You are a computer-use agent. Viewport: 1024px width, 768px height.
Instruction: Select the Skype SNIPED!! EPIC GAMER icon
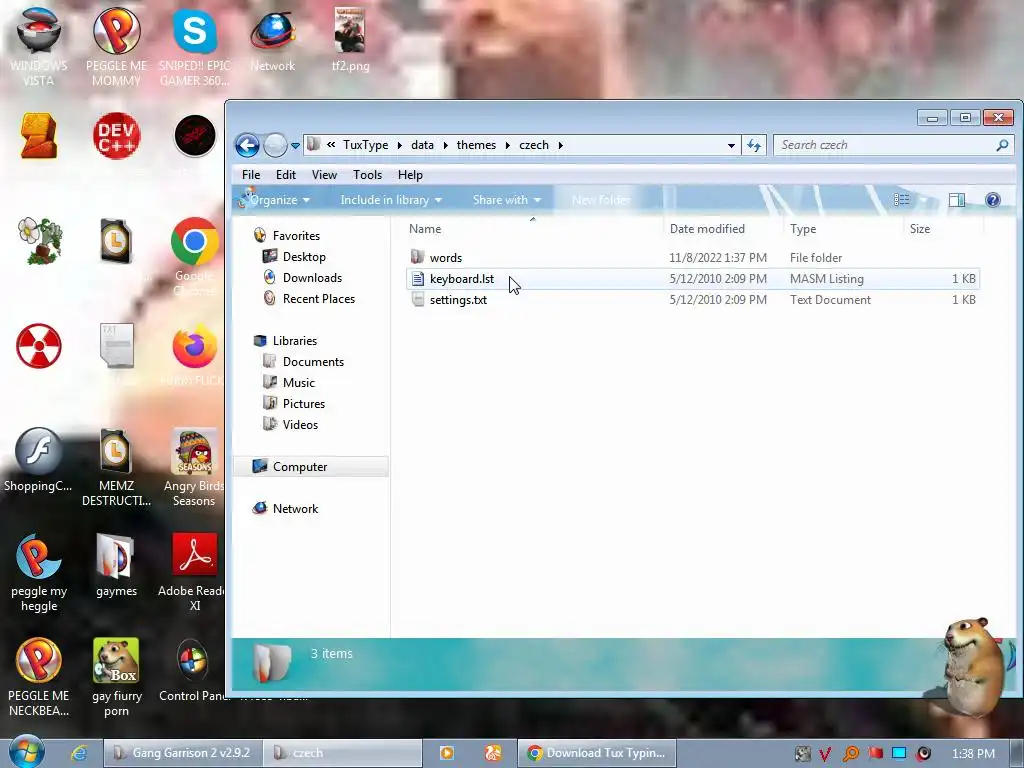pos(195,46)
